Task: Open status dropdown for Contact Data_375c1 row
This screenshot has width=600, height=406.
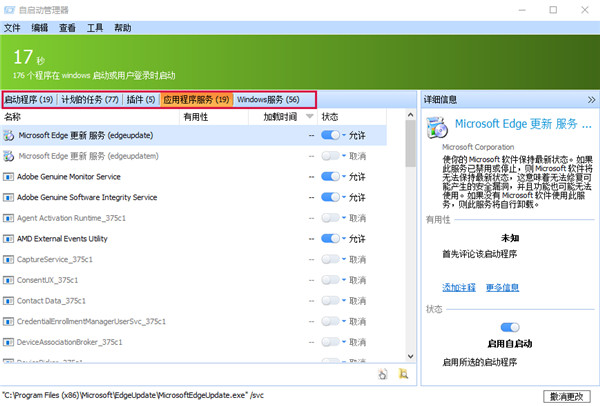Action: (x=344, y=300)
